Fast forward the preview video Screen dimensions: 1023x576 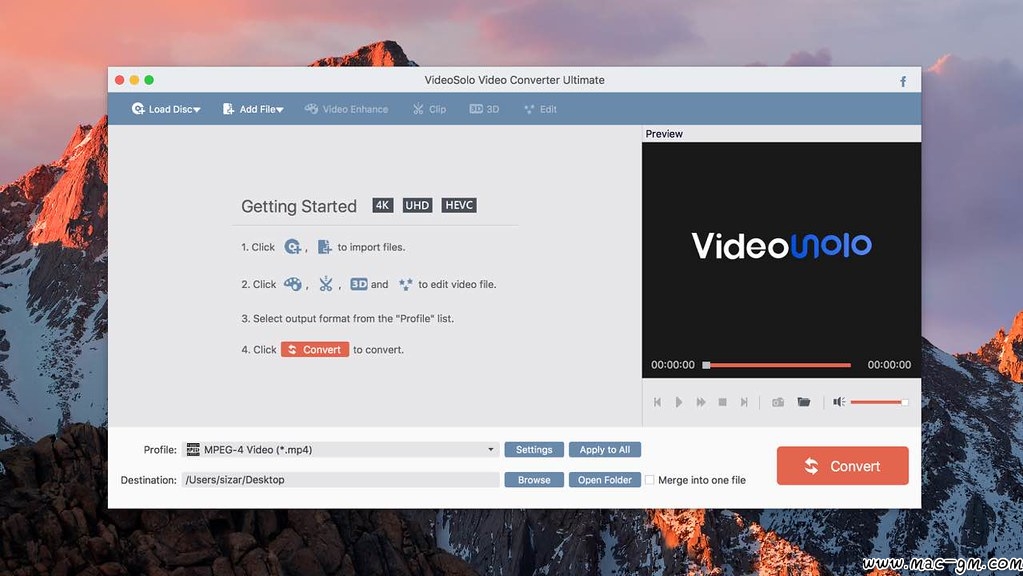tap(701, 402)
